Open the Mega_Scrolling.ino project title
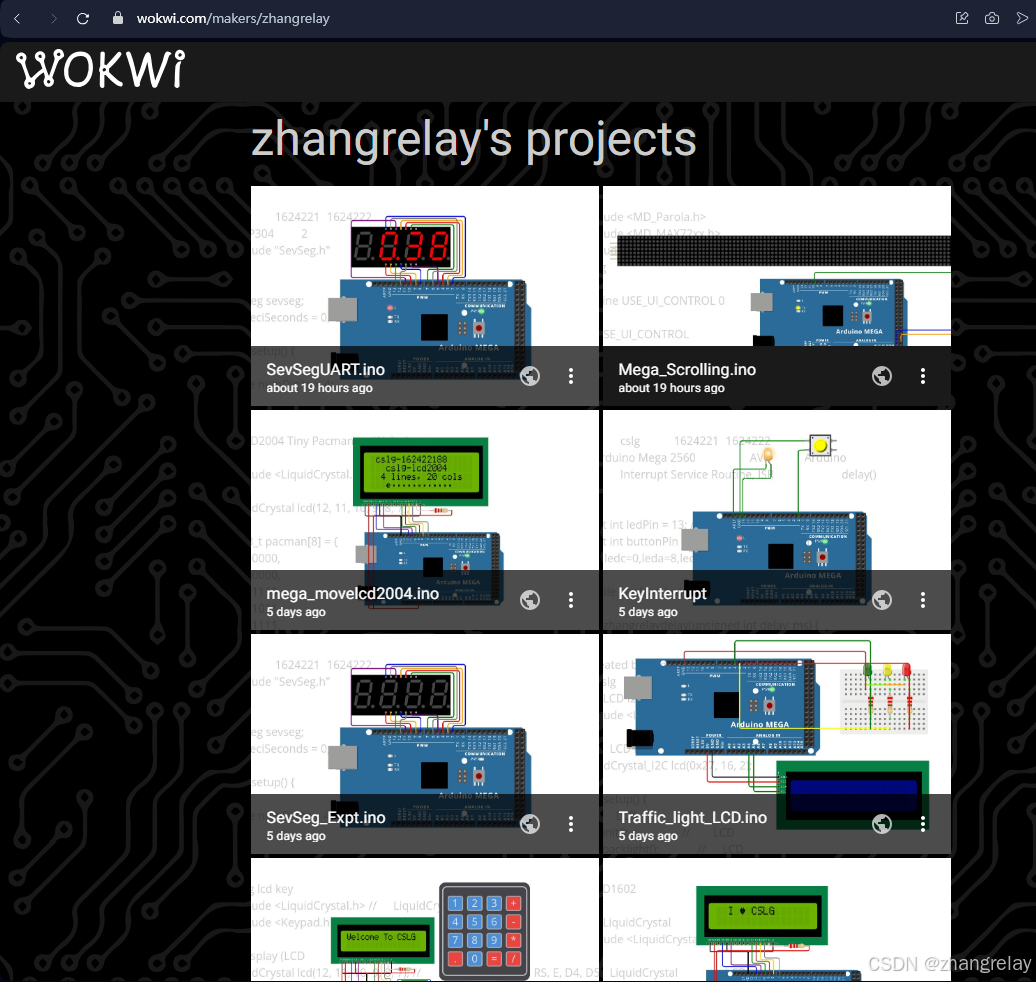Viewport: 1036px width, 982px height. [686, 369]
